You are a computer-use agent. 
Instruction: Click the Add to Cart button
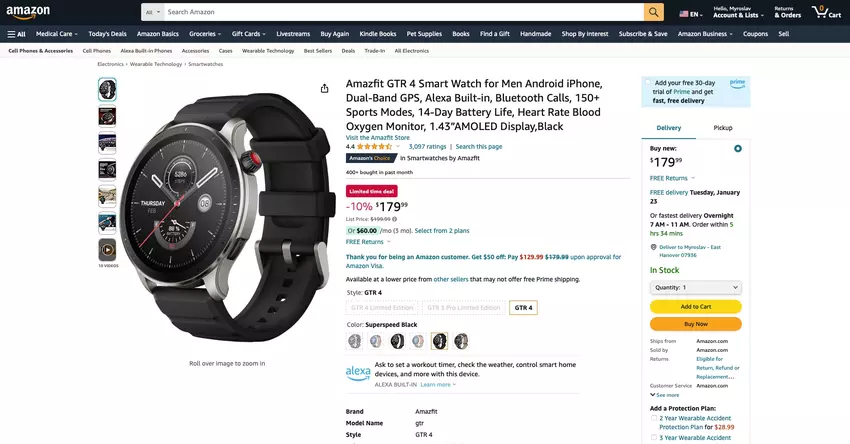point(696,306)
